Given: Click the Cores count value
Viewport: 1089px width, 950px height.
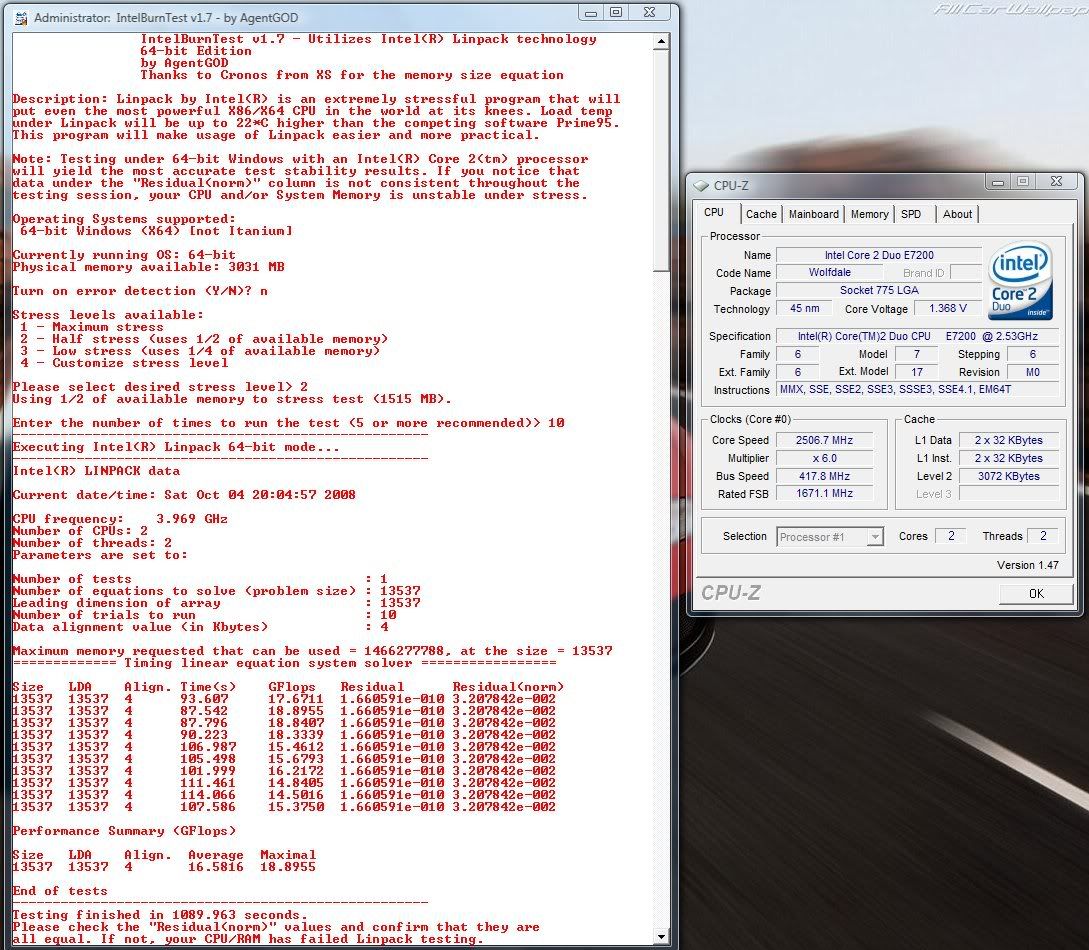Looking at the screenshot, I should click(951, 536).
